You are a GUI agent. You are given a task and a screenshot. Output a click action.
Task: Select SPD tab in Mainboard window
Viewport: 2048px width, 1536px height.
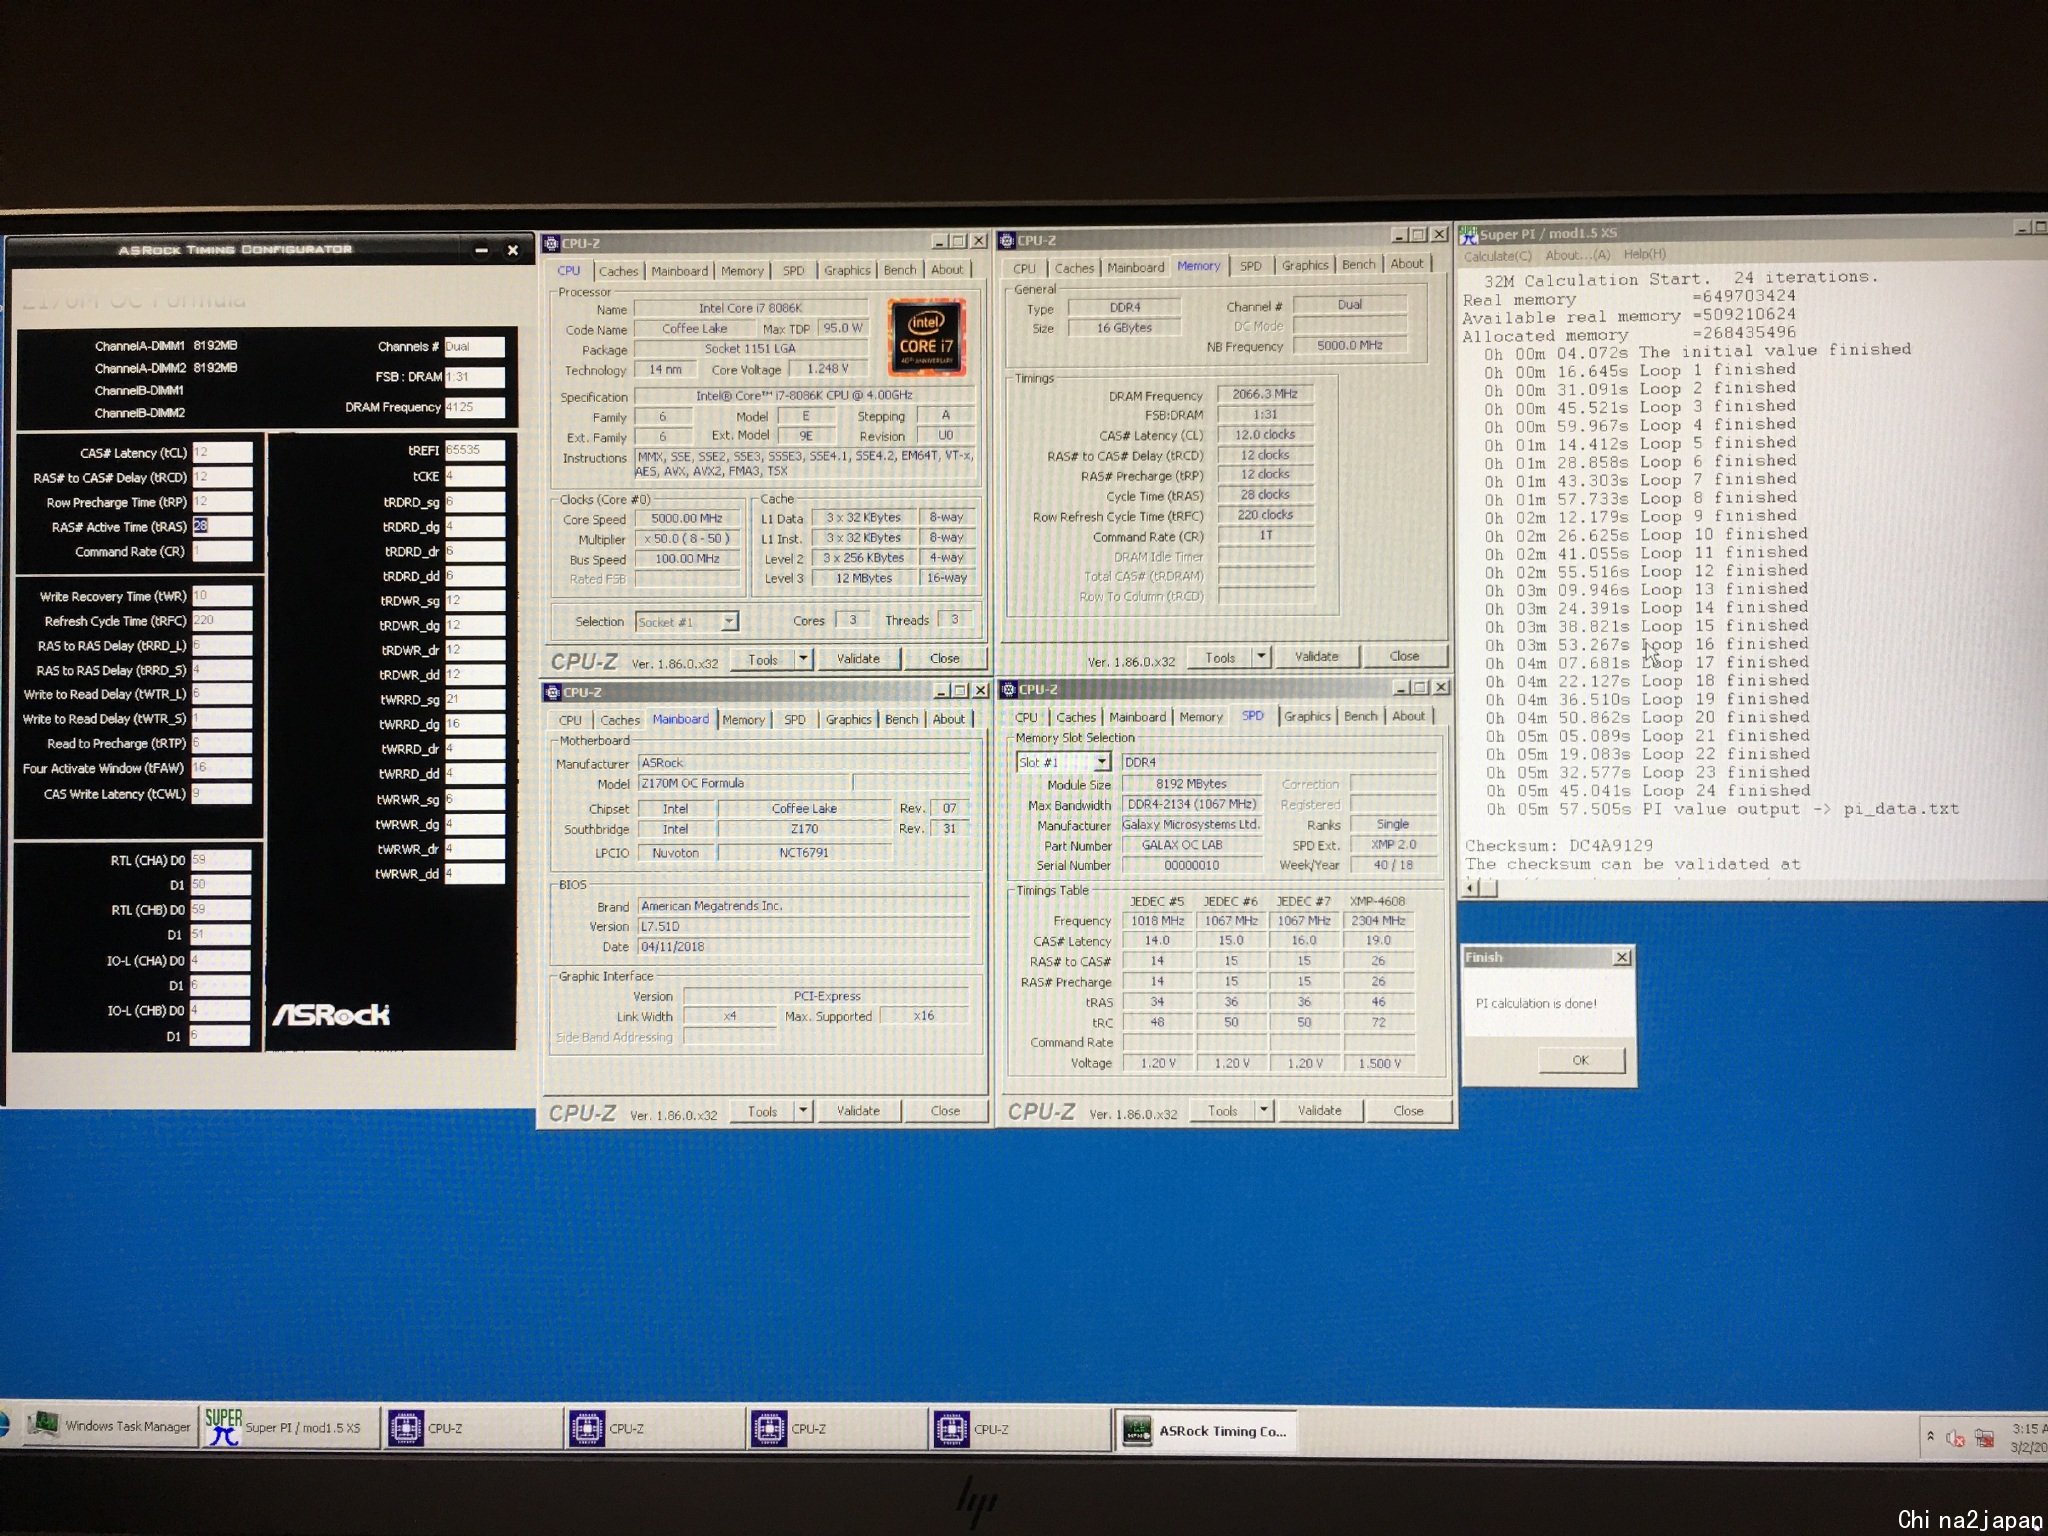pyautogui.click(x=794, y=719)
